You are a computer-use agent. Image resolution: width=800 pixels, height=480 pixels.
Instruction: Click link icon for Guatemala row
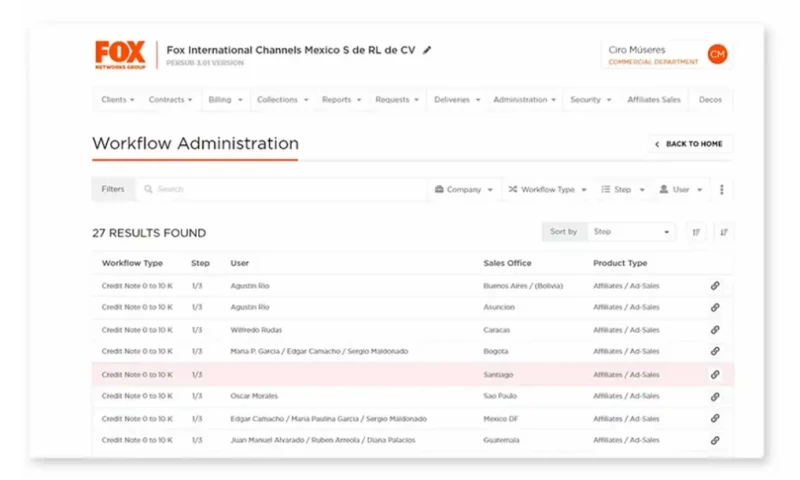715,440
